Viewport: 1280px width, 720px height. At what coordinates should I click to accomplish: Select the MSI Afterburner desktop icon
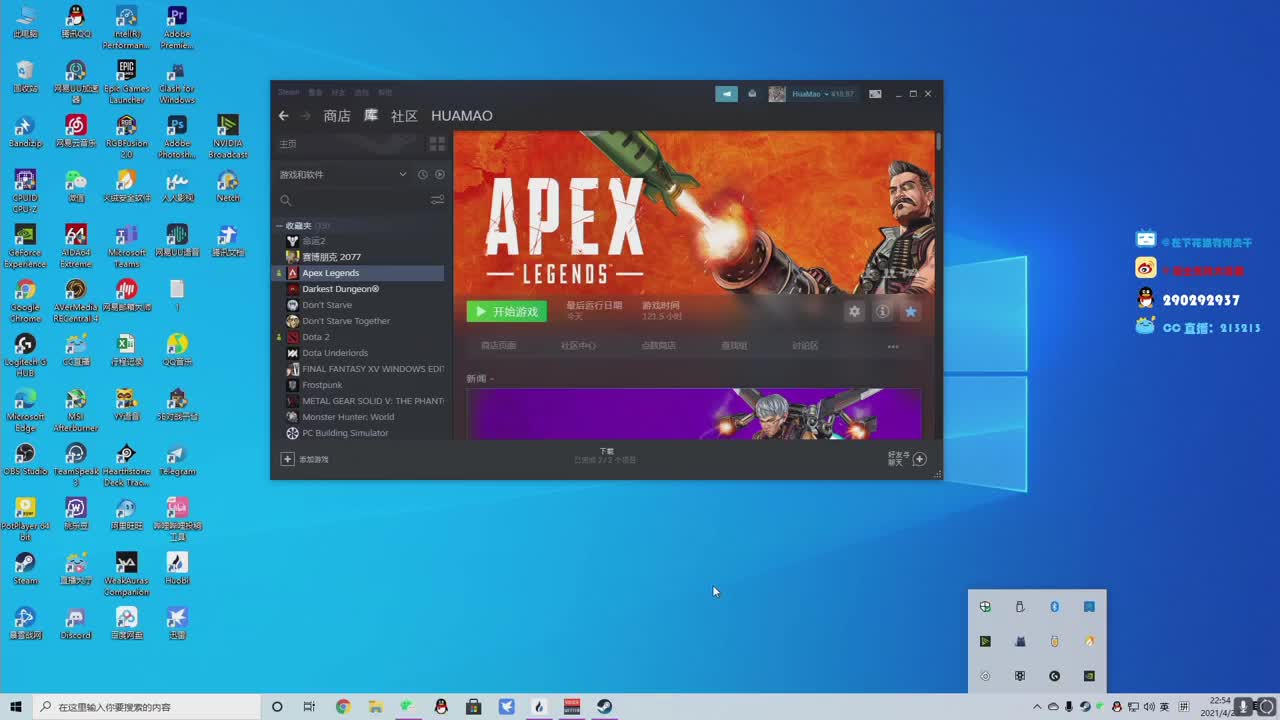(x=75, y=409)
